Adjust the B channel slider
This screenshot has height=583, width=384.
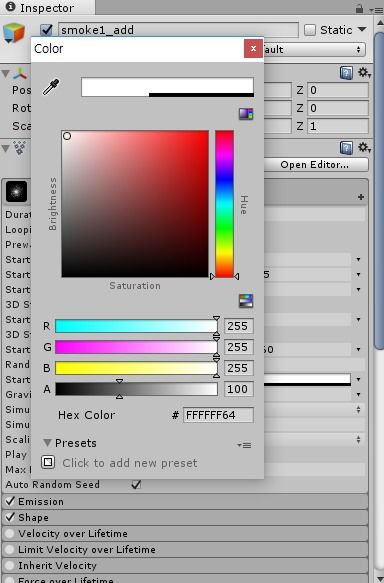click(136, 368)
